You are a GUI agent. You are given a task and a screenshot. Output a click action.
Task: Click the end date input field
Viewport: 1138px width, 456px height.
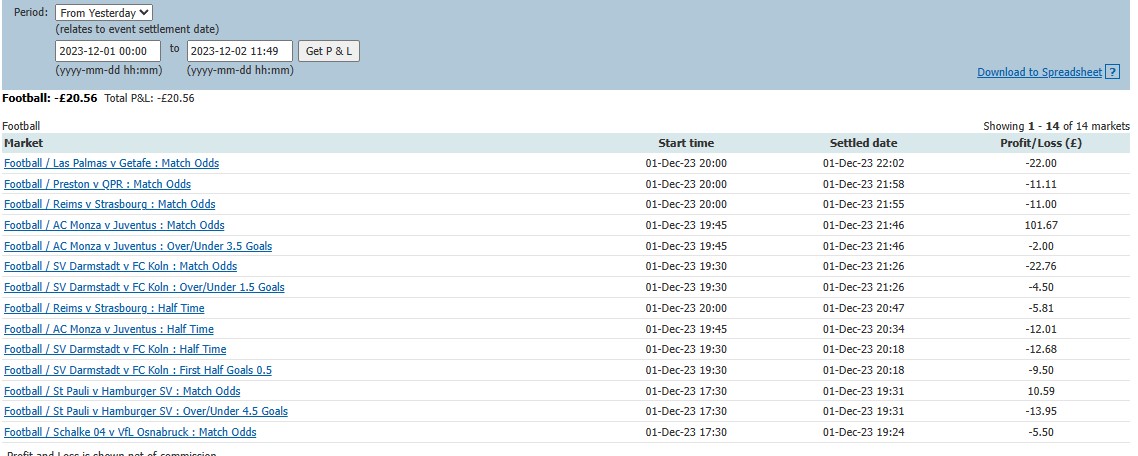click(239, 51)
